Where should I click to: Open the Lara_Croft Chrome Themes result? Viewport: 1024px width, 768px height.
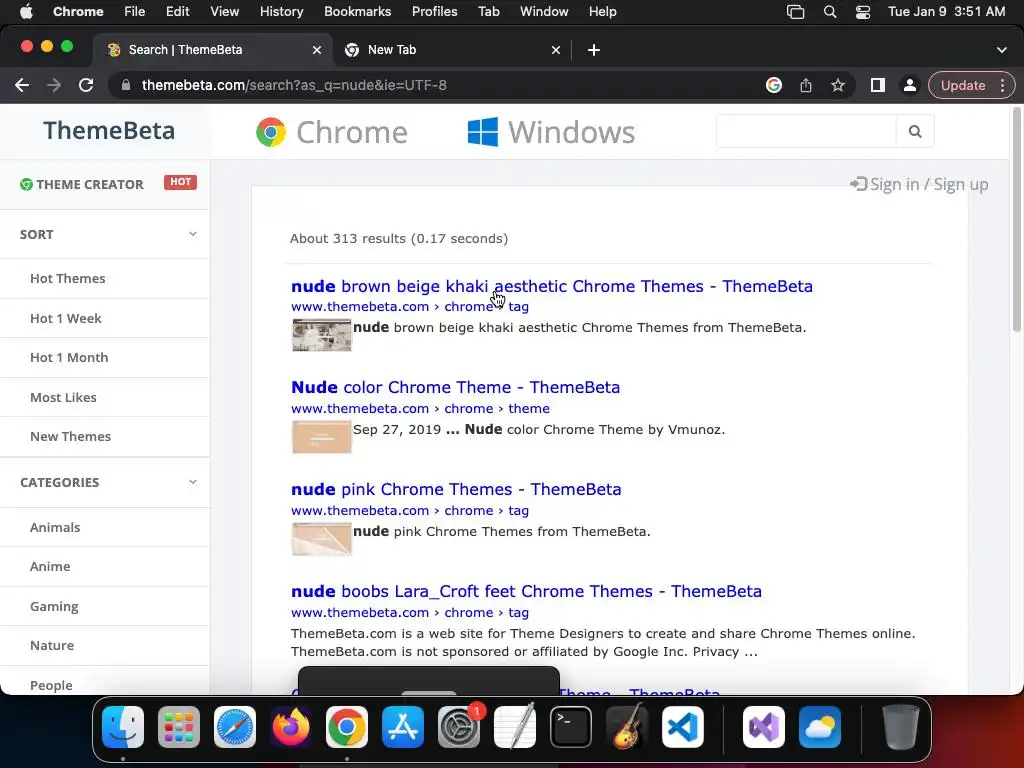(x=526, y=592)
